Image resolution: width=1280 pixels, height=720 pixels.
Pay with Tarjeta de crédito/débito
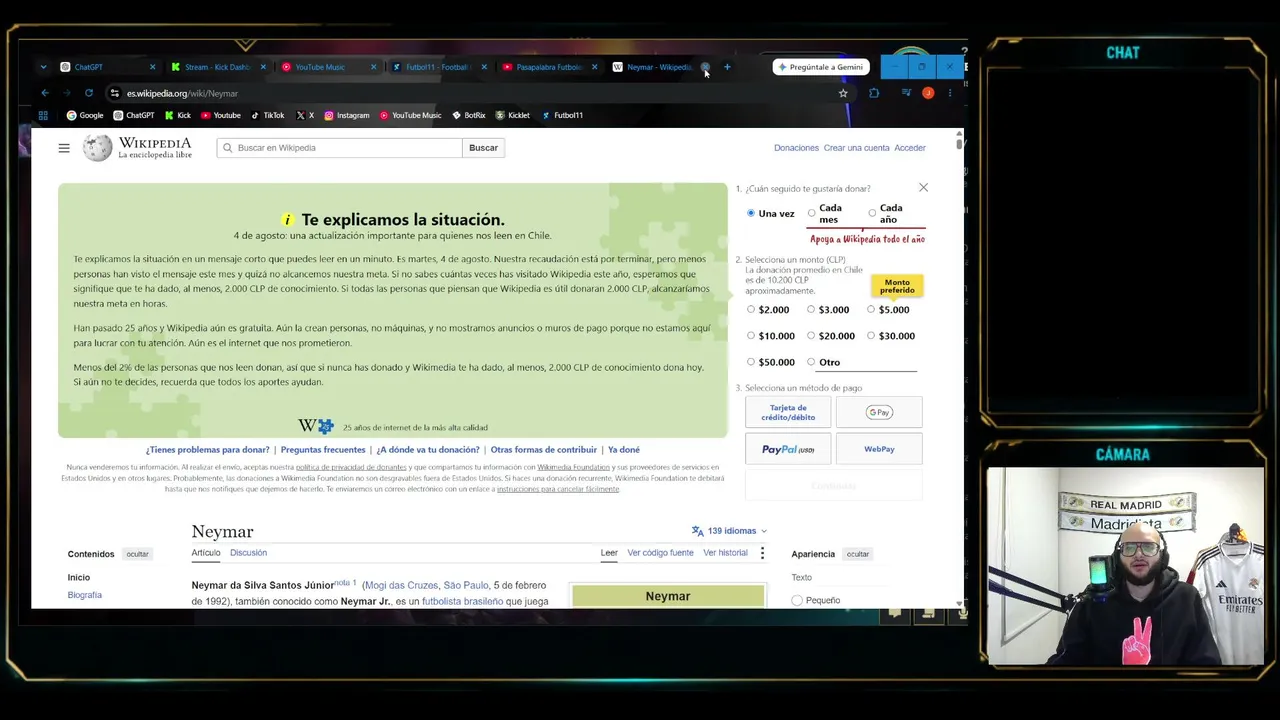click(788, 412)
